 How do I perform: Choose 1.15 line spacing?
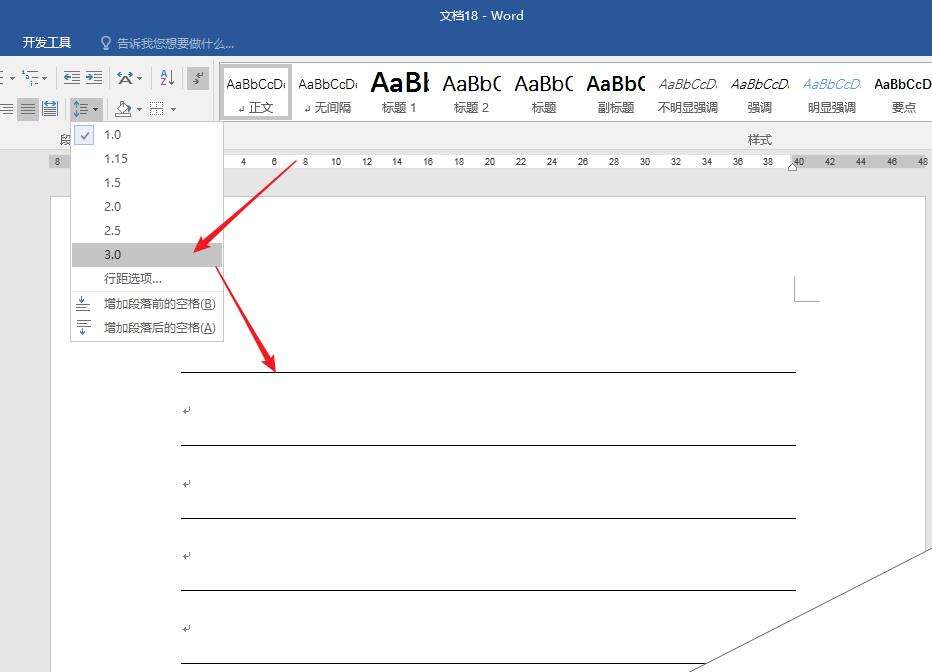point(147,159)
